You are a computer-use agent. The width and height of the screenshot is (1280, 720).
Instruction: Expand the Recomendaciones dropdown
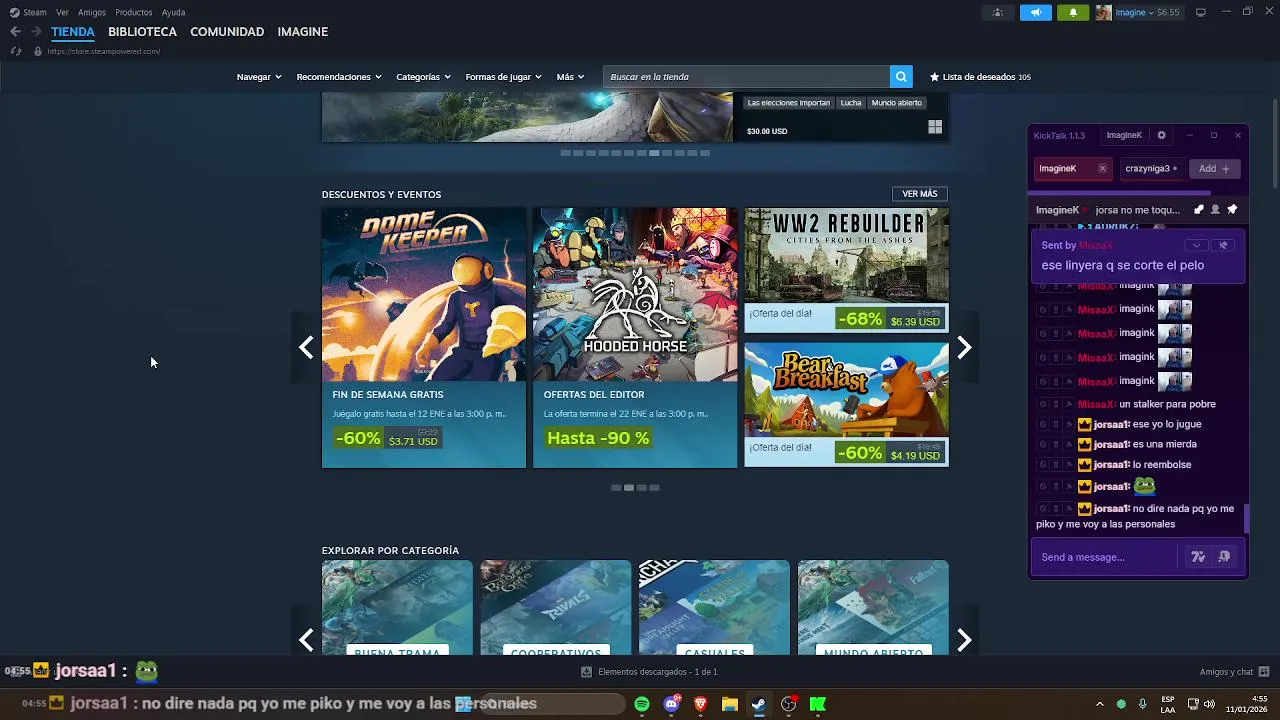(339, 77)
